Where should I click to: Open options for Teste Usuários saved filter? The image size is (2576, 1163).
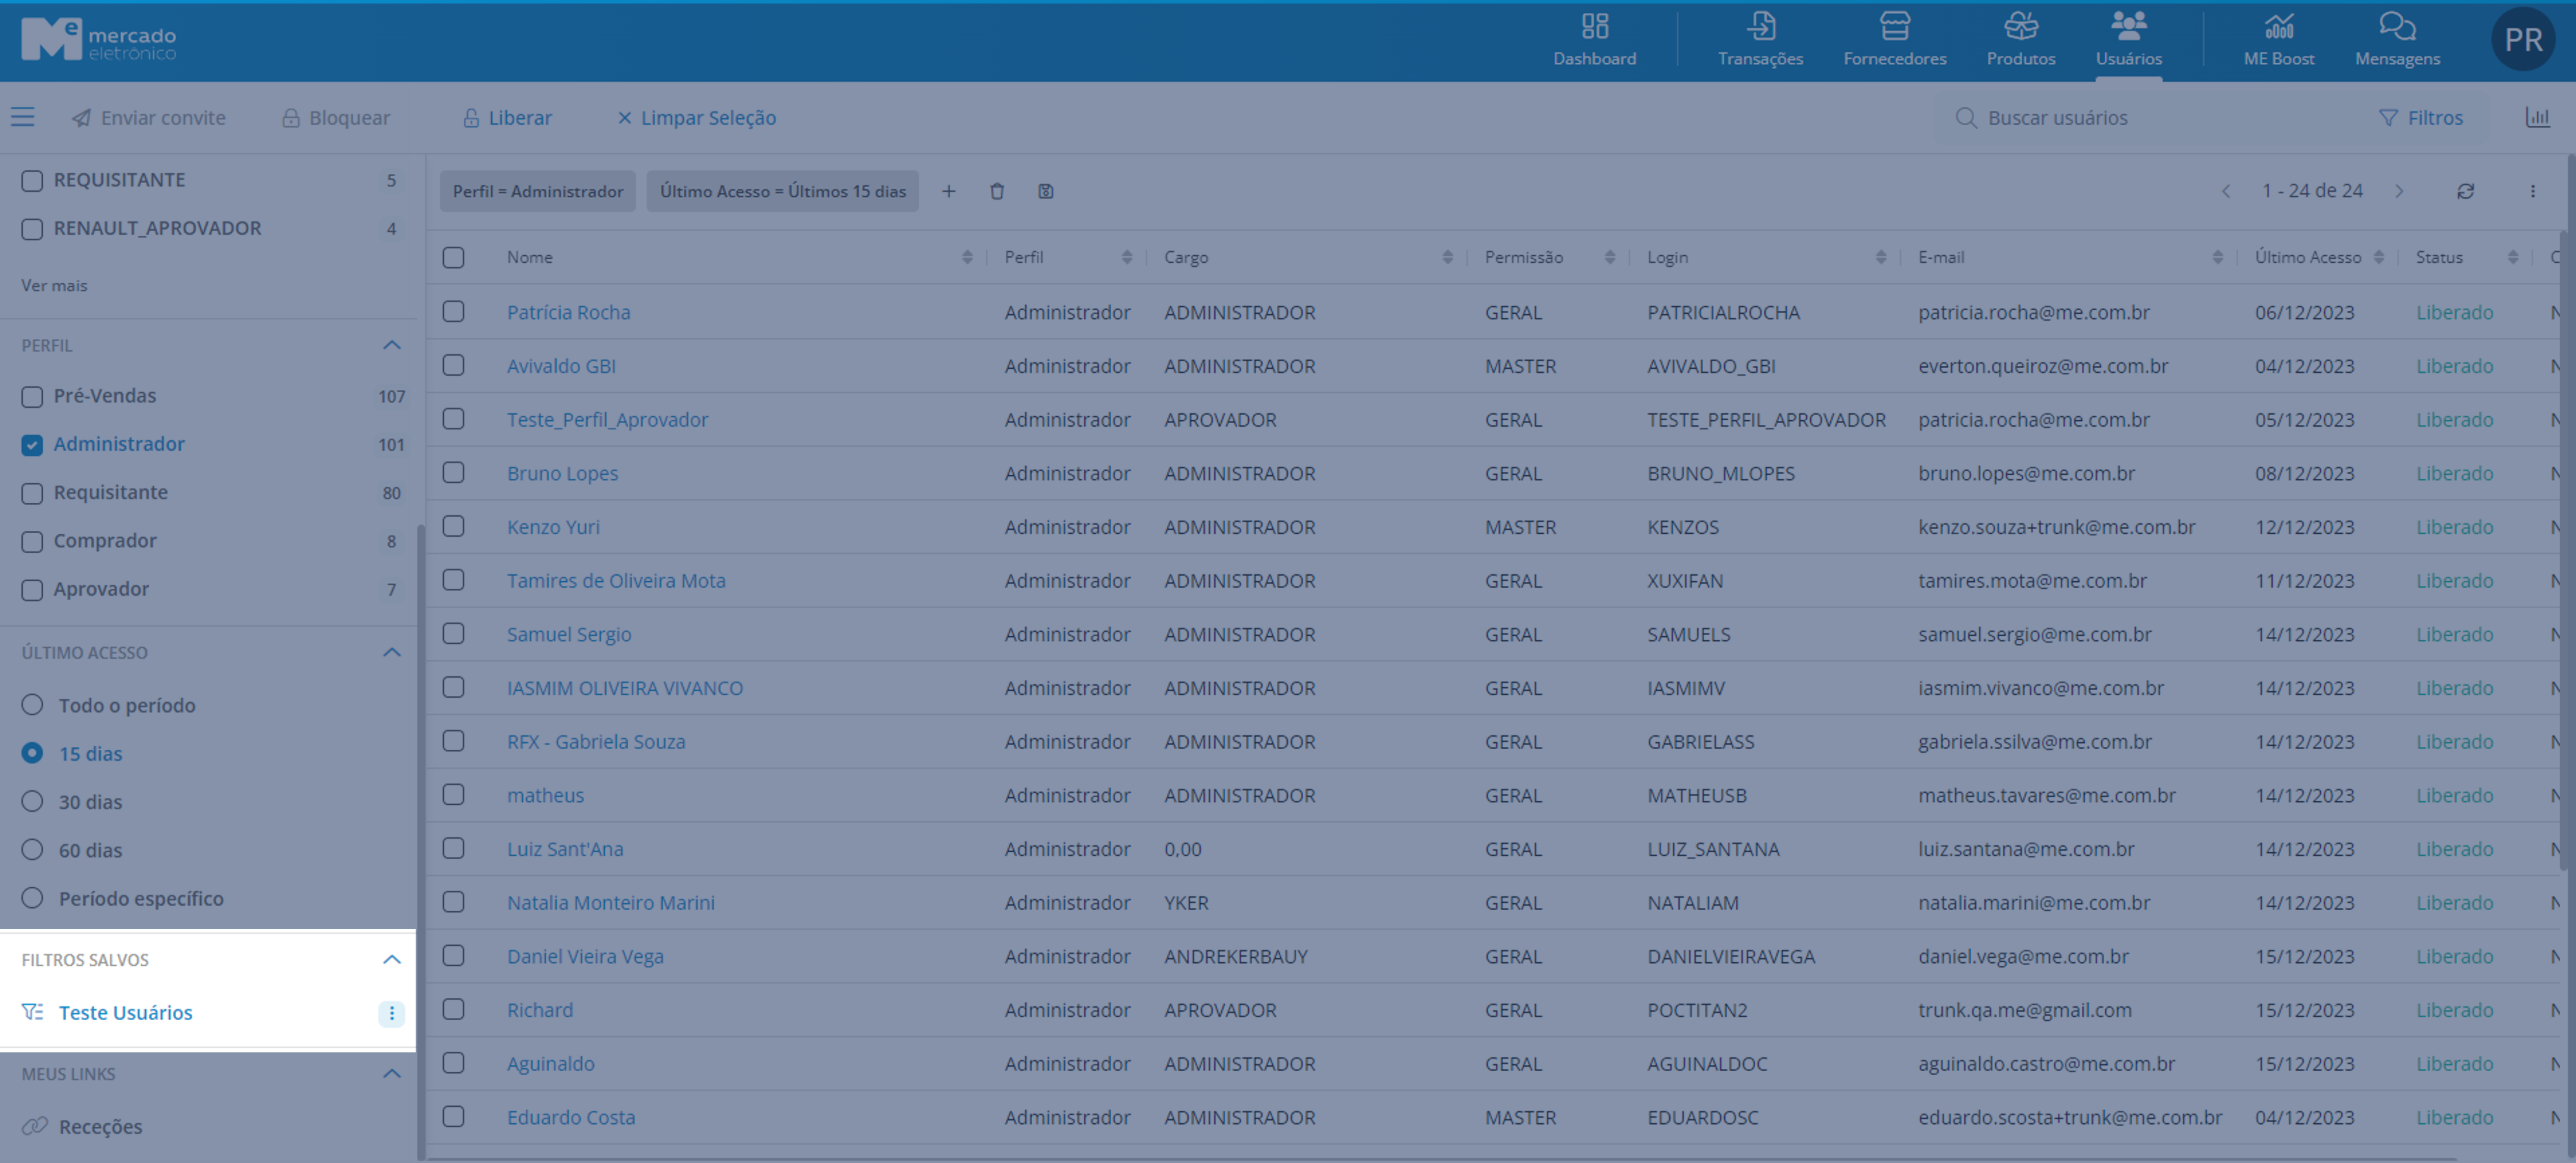(391, 1013)
